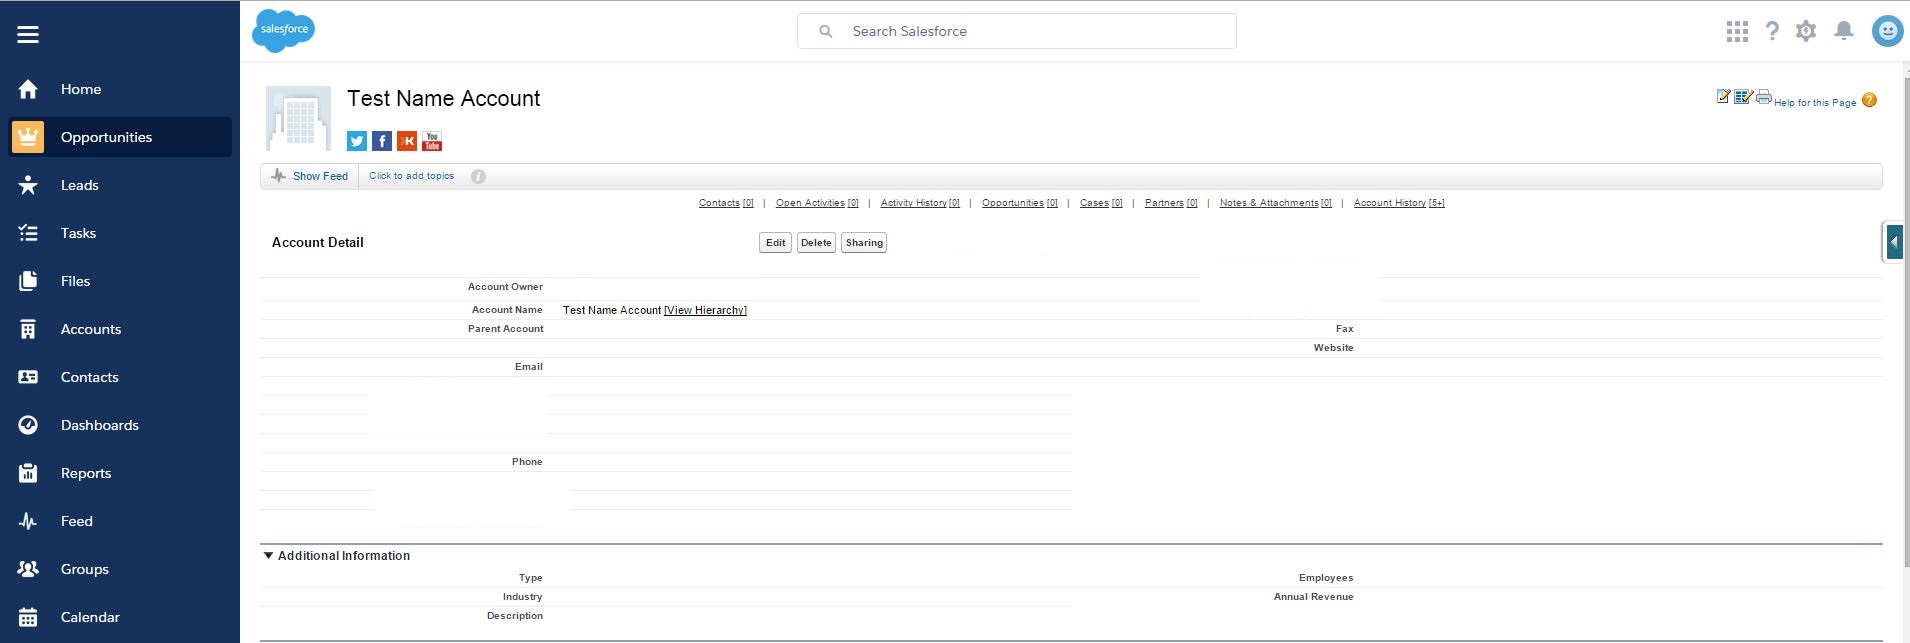Image resolution: width=1910 pixels, height=643 pixels.
Task: Open Leads from the sidebar
Action: 120,185
